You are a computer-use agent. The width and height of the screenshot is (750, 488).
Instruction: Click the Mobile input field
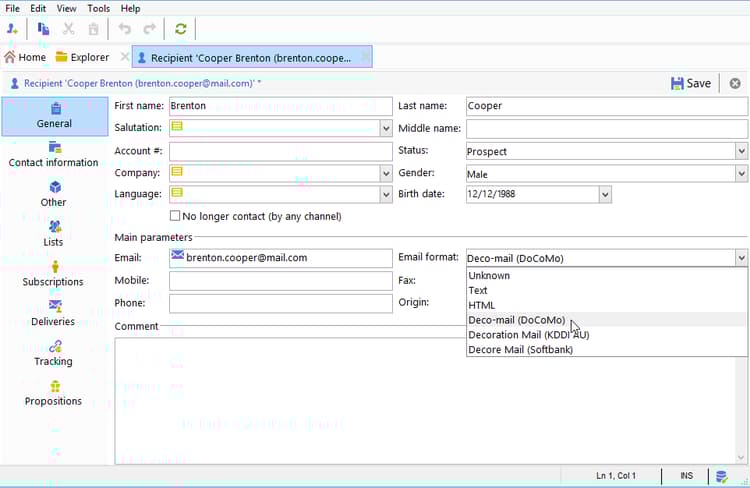click(x=280, y=281)
